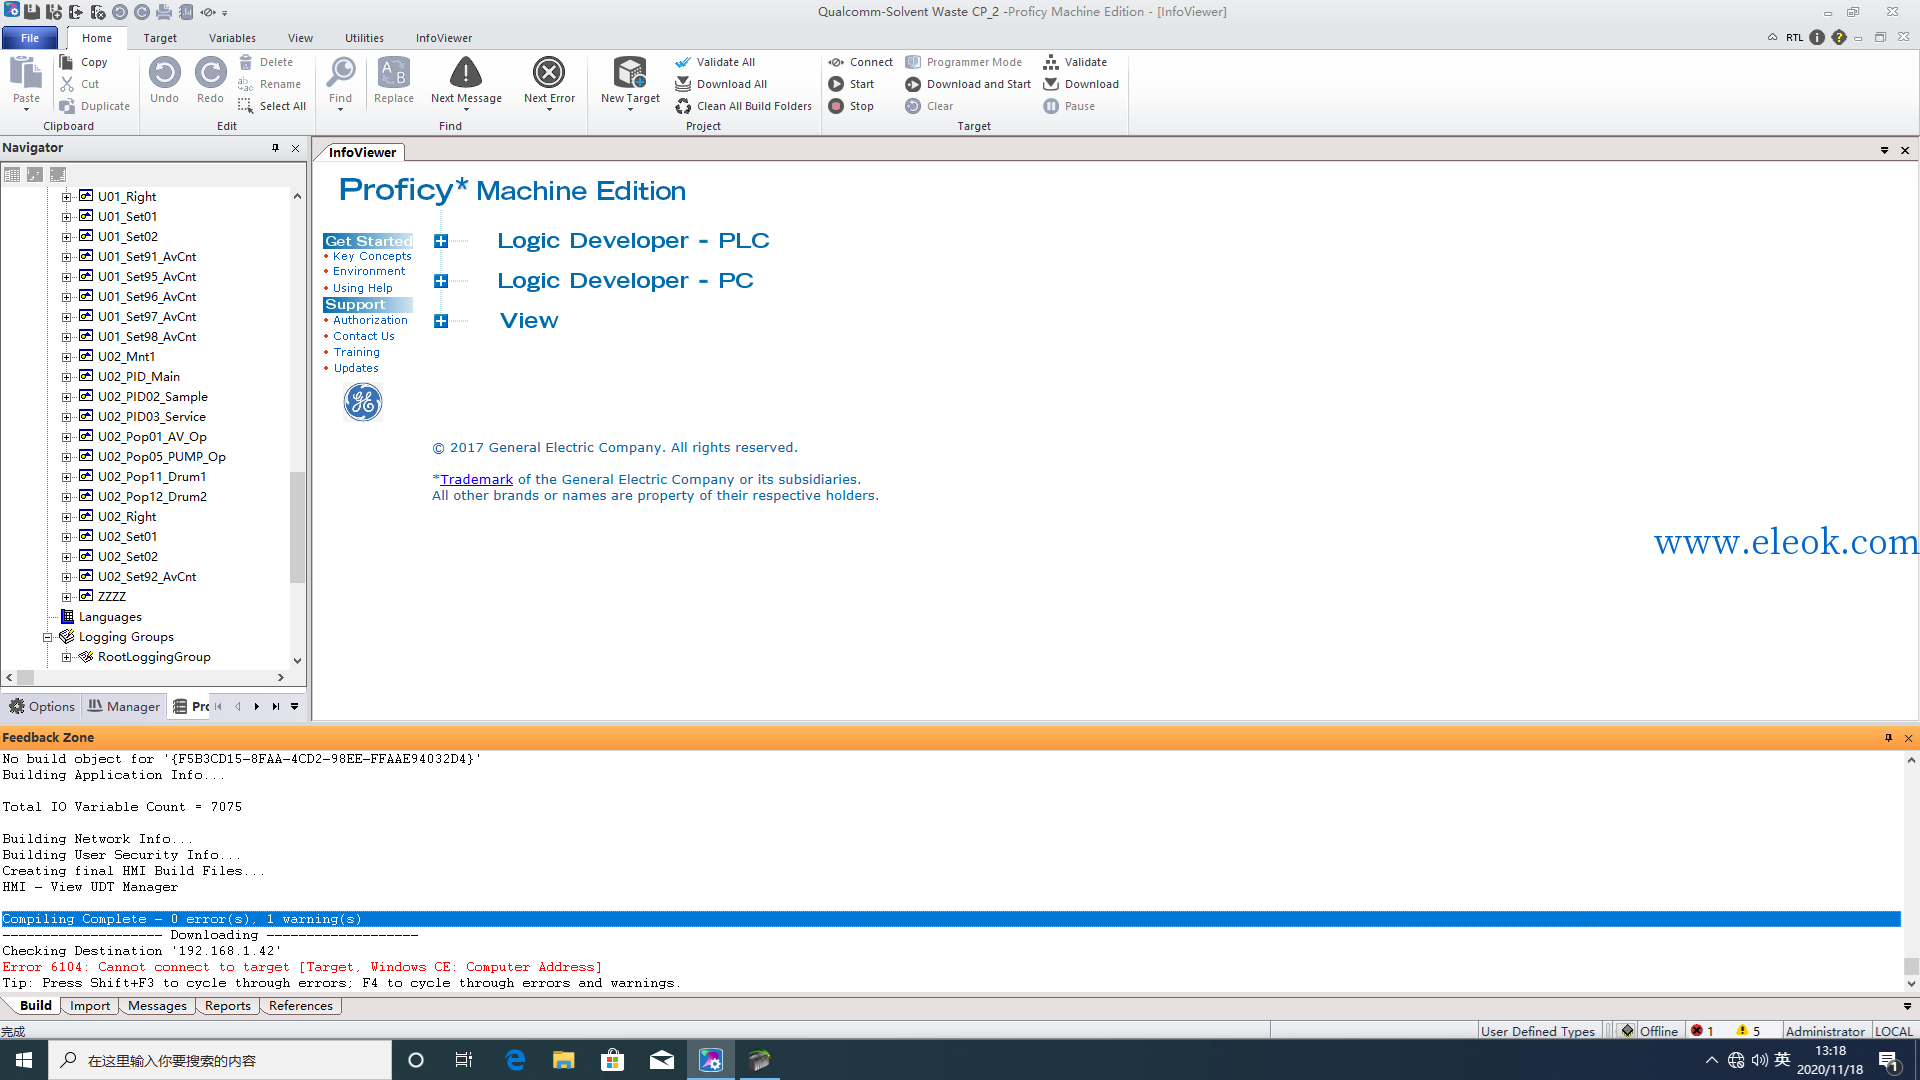
Task: Select the Languages tree item
Action: pyautogui.click(x=110, y=617)
